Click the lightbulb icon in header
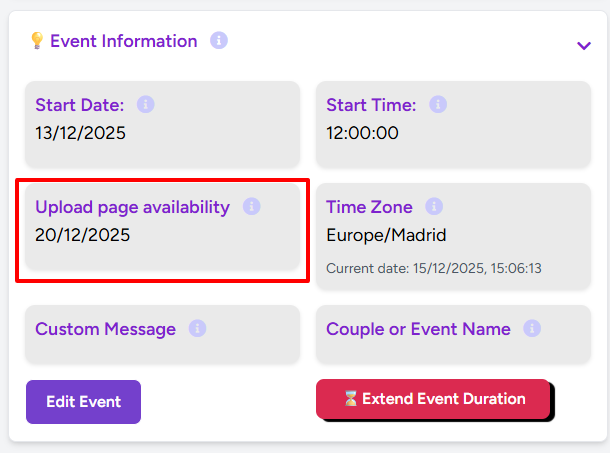Screen dimensions: 610x453 (37, 41)
